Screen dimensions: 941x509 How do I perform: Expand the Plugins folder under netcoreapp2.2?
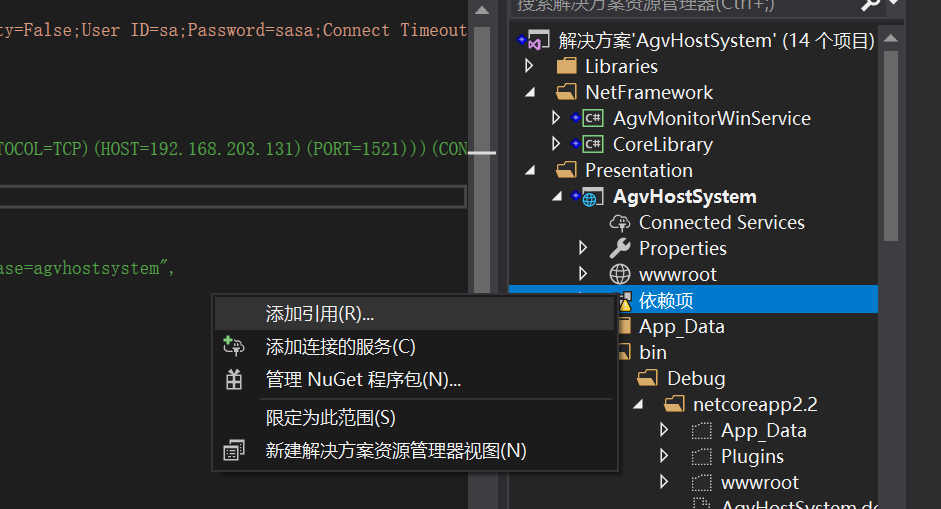coord(664,456)
